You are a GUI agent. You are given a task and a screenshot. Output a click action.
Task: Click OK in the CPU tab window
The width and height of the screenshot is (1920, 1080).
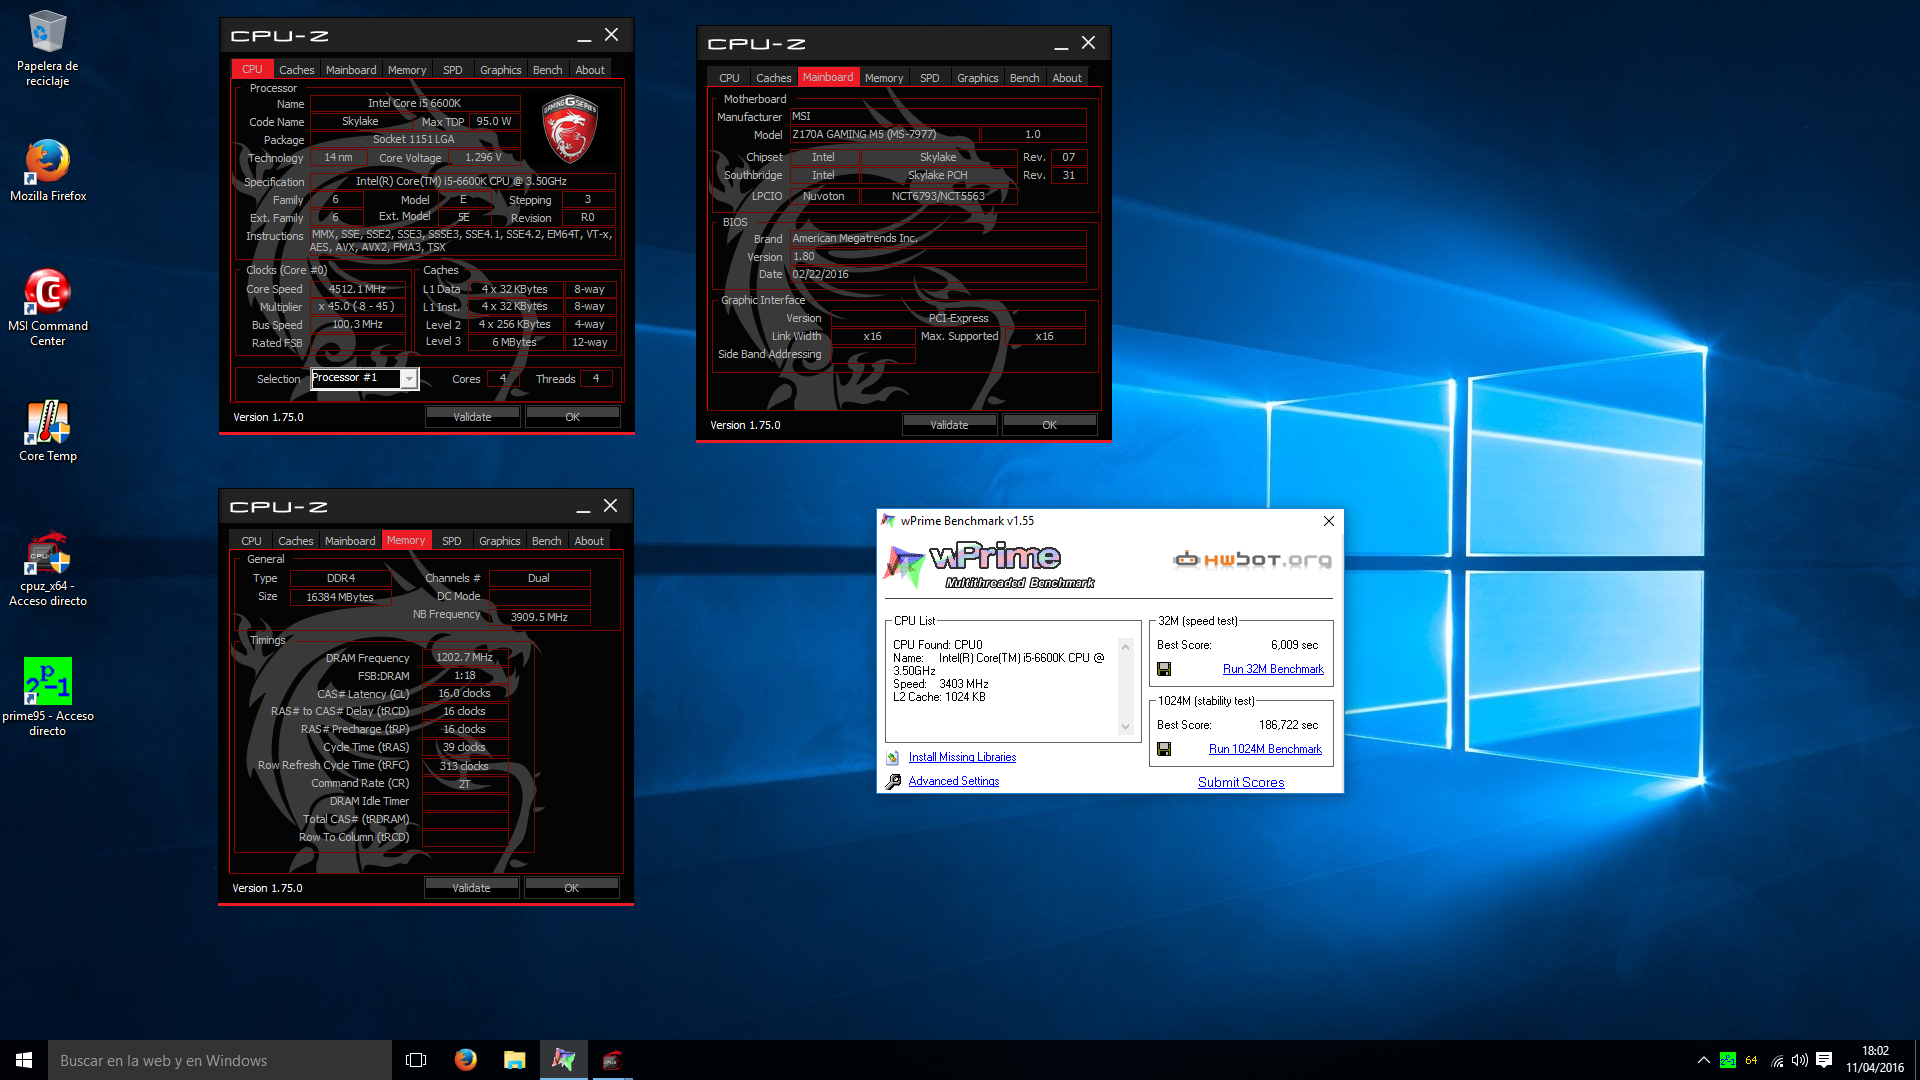click(x=572, y=417)
